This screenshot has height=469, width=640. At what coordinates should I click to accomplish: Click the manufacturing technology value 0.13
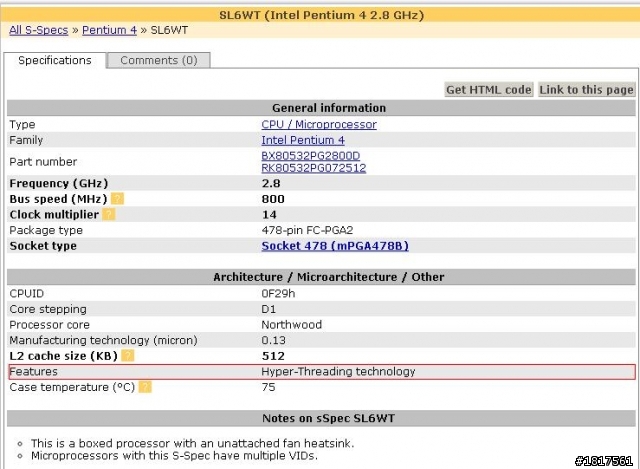coord(273,340)
